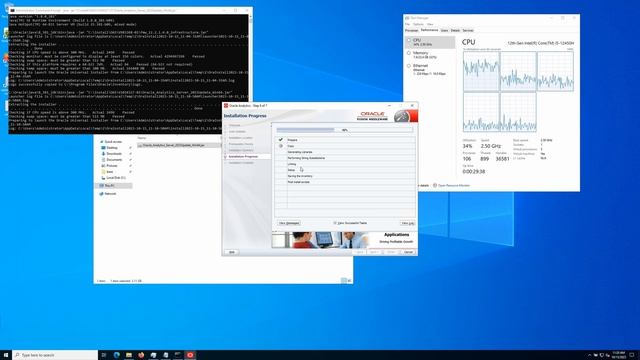Select the Installation Progress step in sidebar
Viewport: 640px width, 360px height.
[243, 156]
